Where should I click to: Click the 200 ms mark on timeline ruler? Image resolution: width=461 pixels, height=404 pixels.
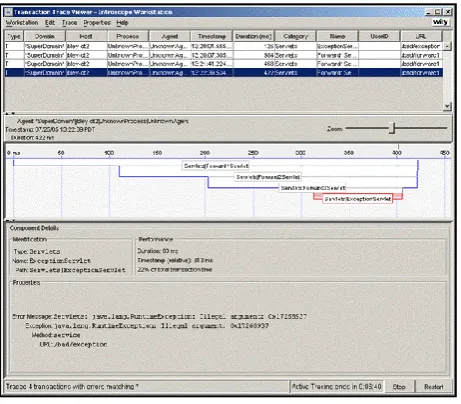click(x=205, y=153)
